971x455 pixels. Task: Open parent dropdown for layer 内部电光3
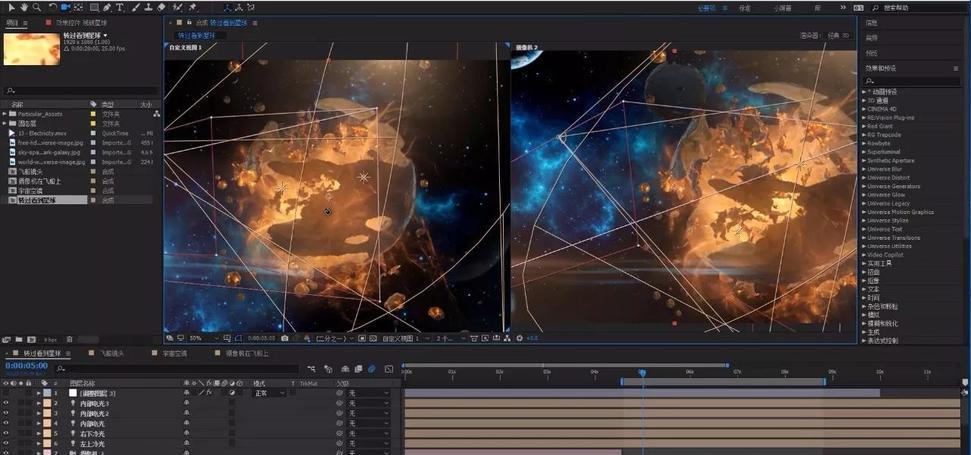(x=368, y=404)
